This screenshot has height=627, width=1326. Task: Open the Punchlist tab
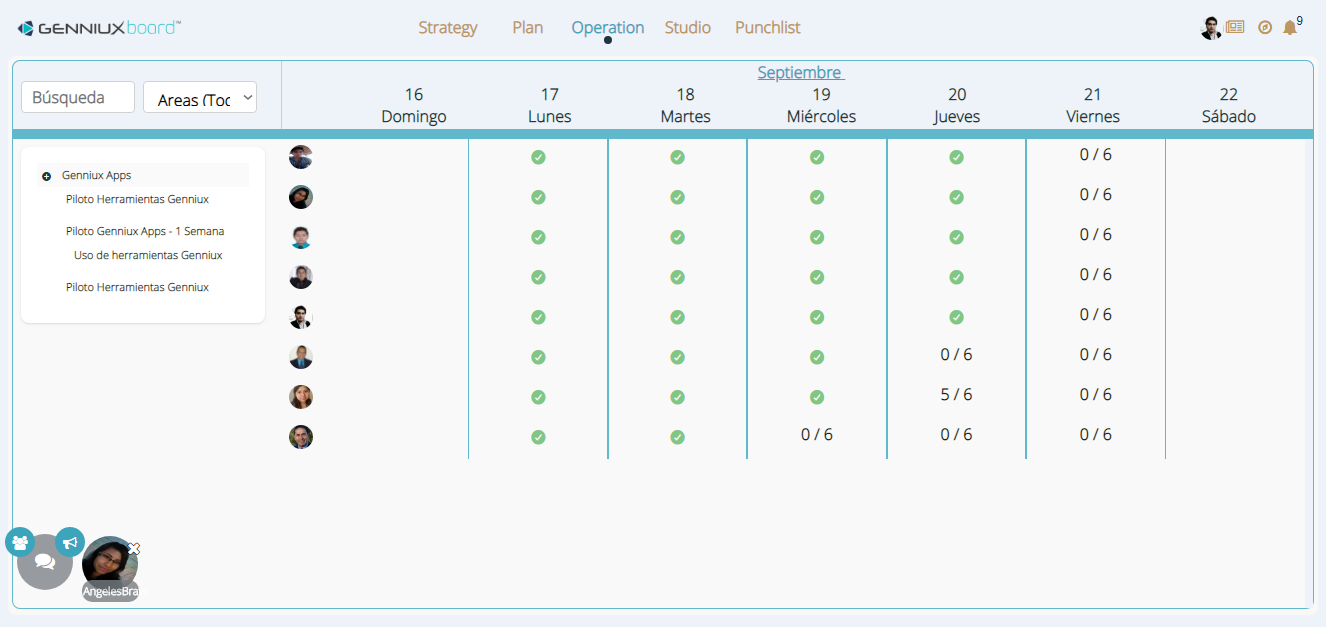click(x=768, y=28)
